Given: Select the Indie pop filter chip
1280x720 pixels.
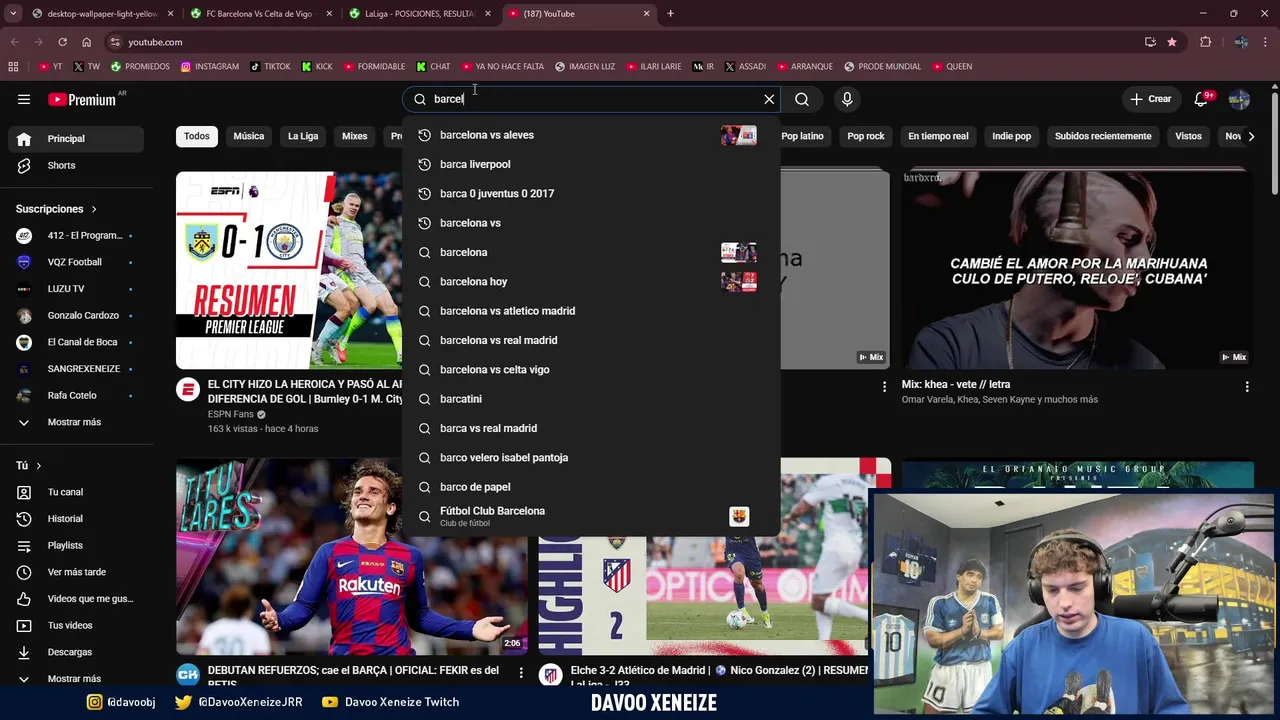Looking at the screenshot, I should (x=1011, y=136).
